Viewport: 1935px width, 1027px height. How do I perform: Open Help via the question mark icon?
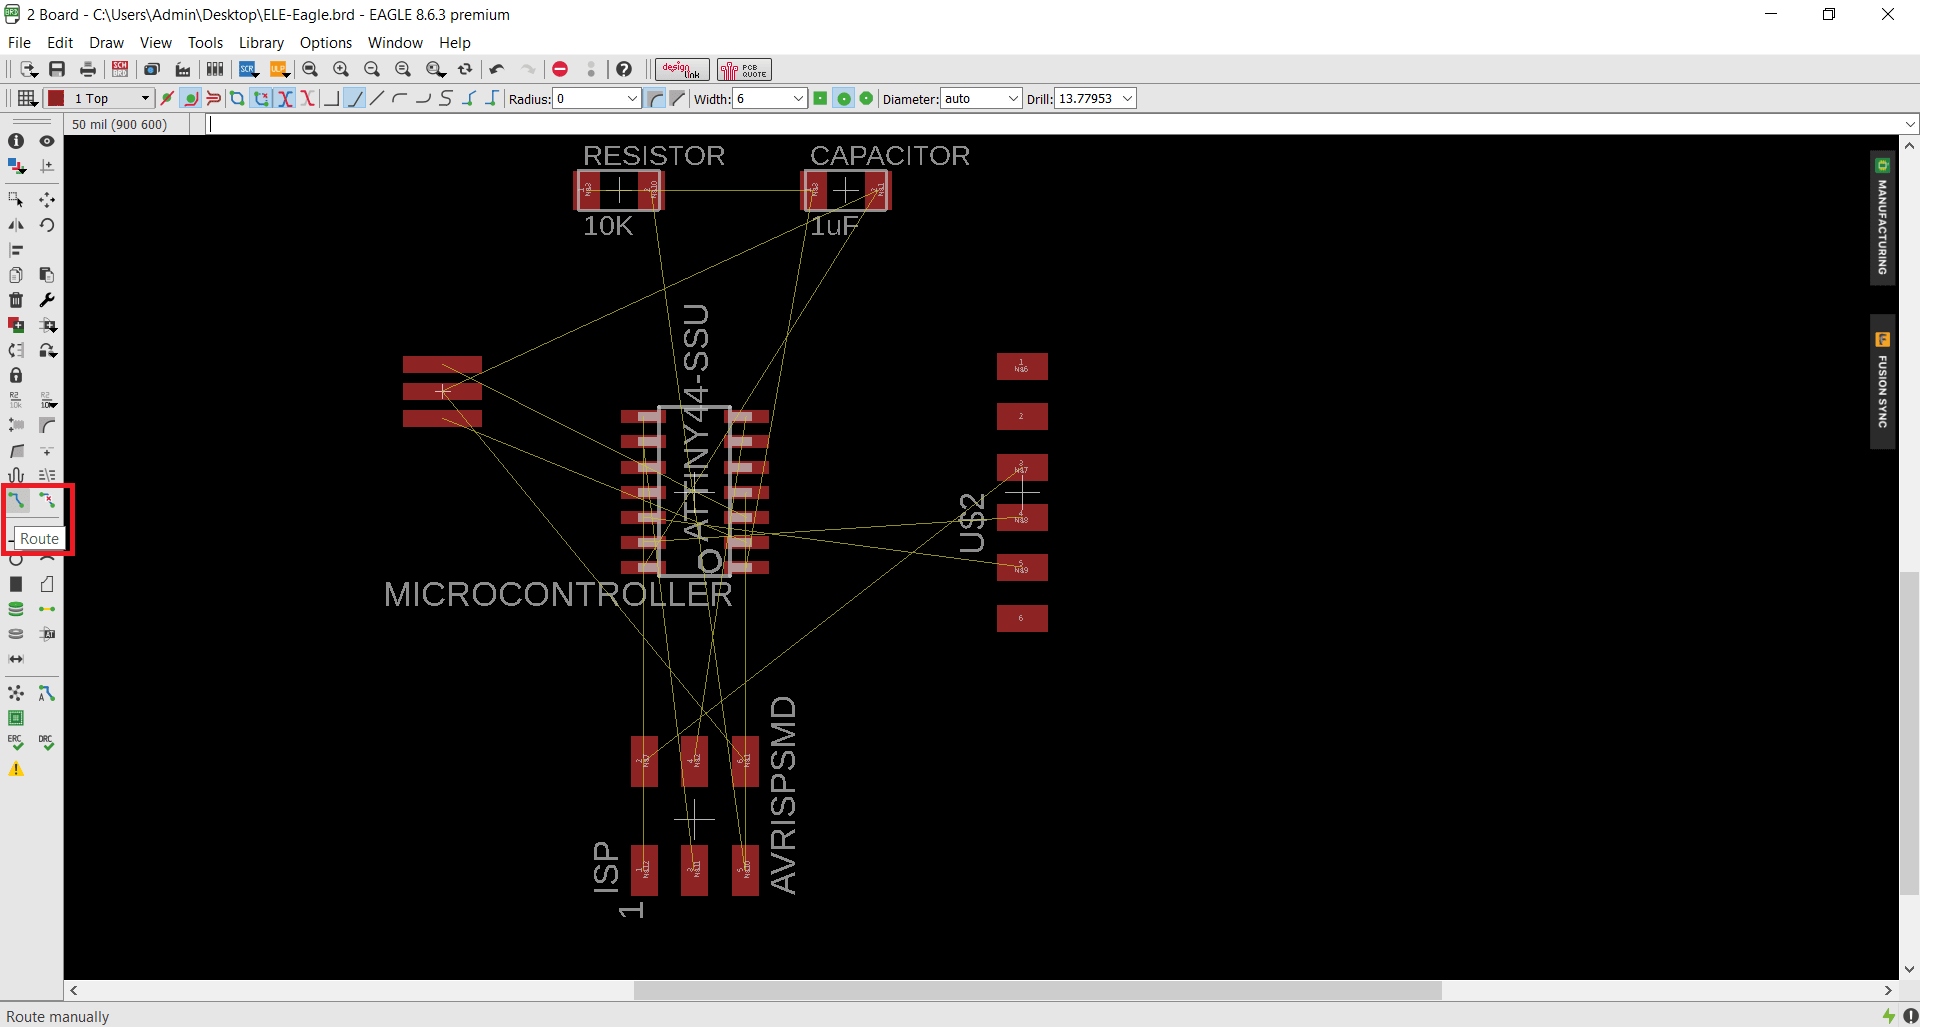[624, 69]
